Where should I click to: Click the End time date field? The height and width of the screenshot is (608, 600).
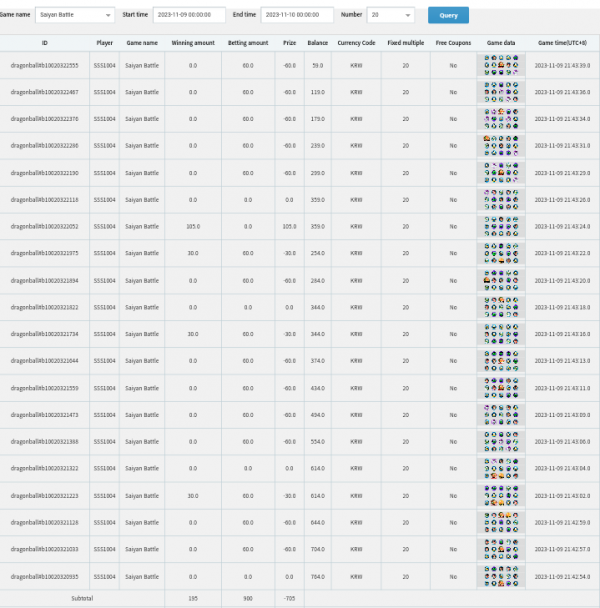click(297, 15)
